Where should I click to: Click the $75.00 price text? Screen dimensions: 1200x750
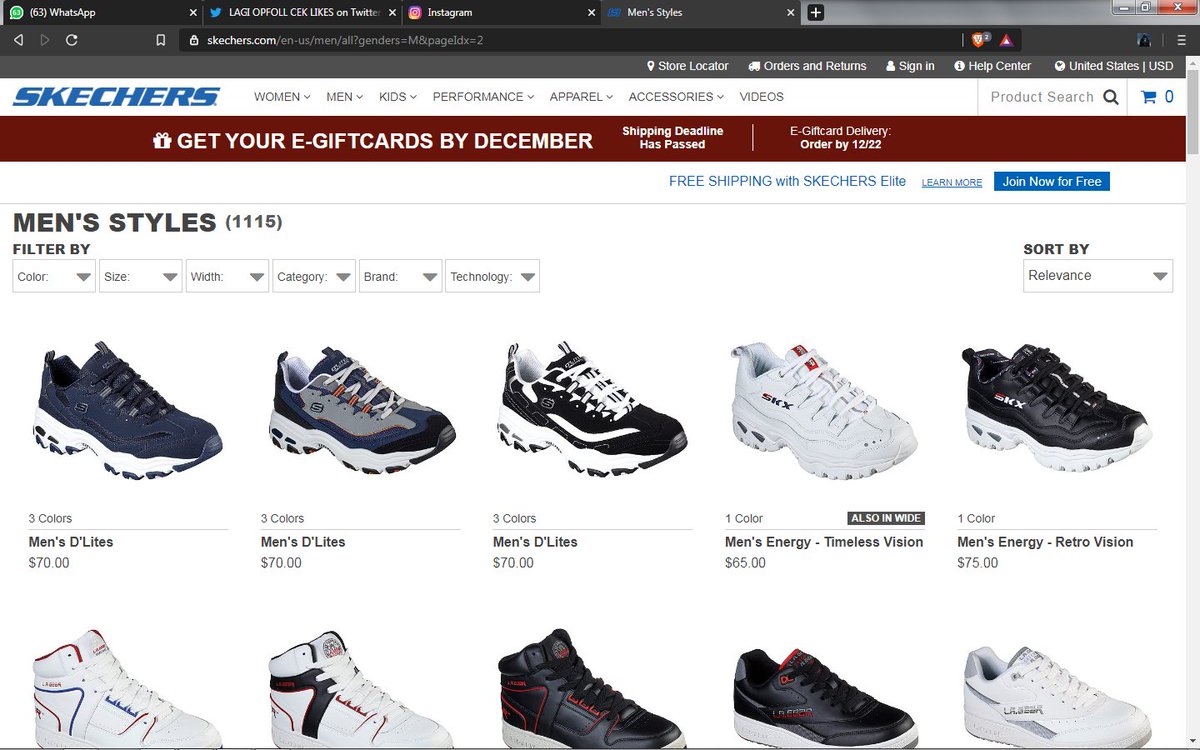coord(977,563)
